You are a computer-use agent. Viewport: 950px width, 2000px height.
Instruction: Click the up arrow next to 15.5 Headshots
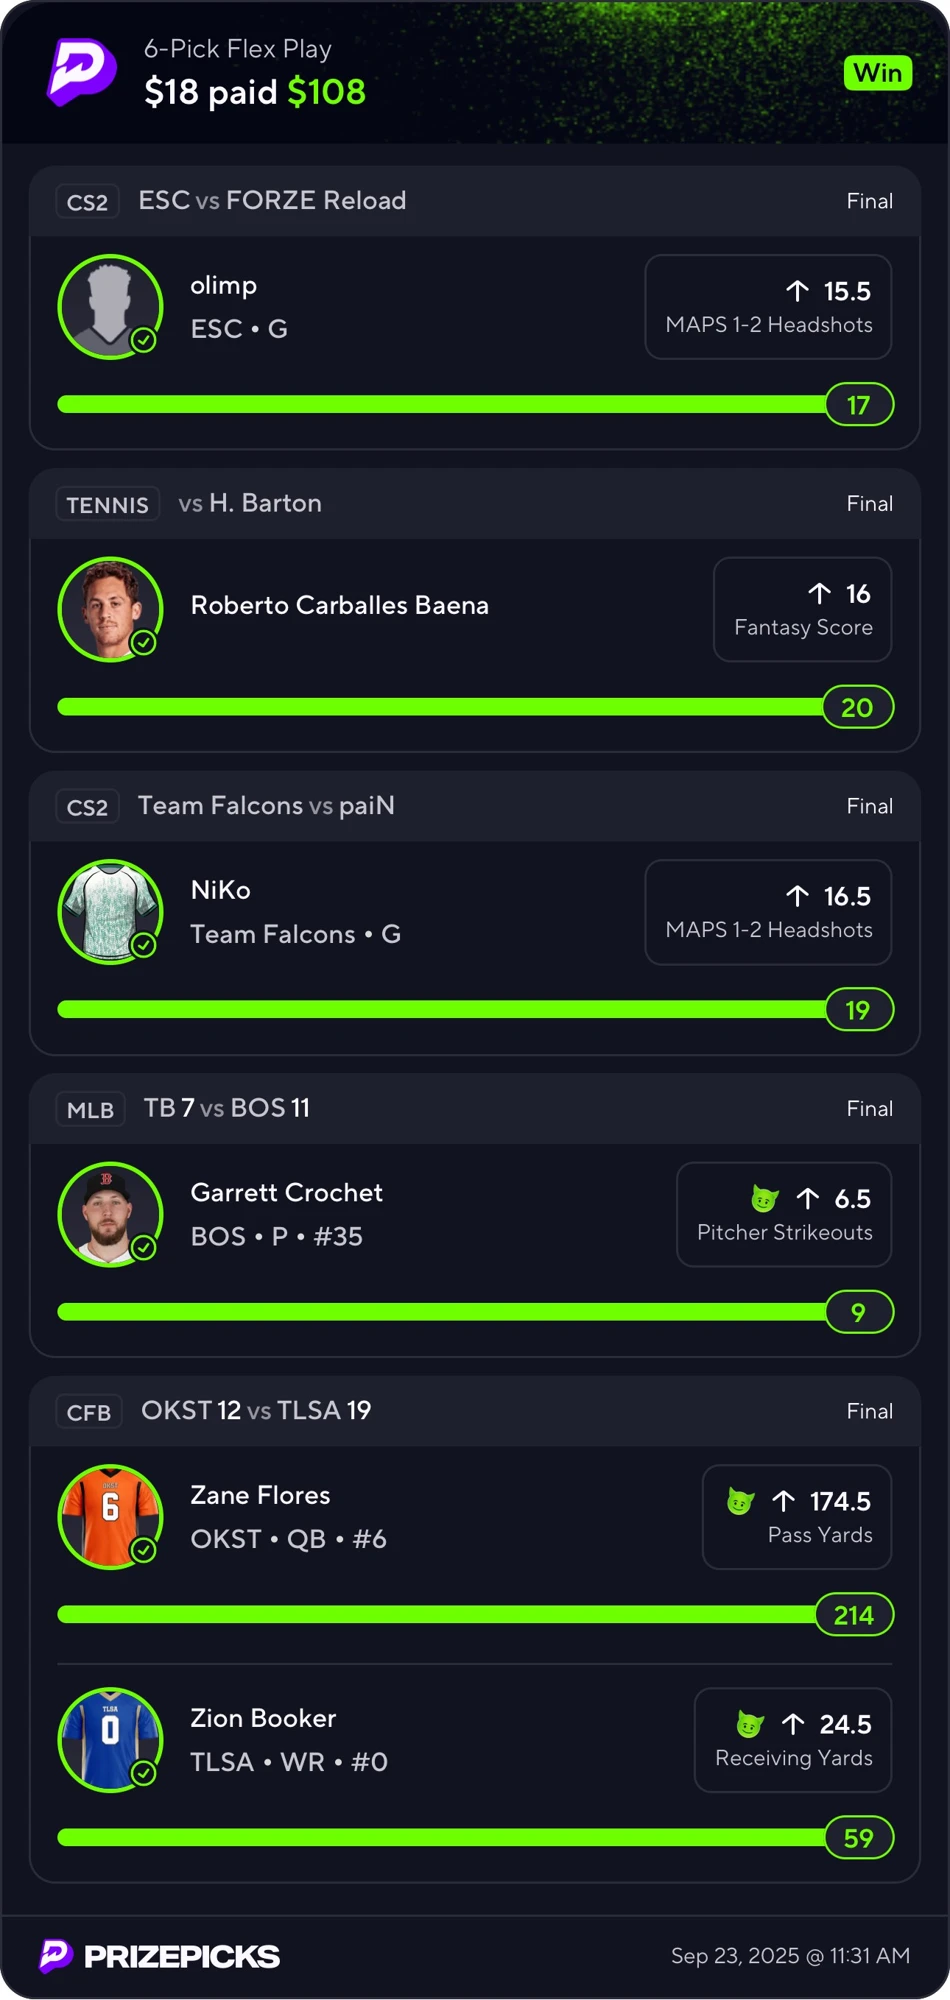click(x=797, y=291)
